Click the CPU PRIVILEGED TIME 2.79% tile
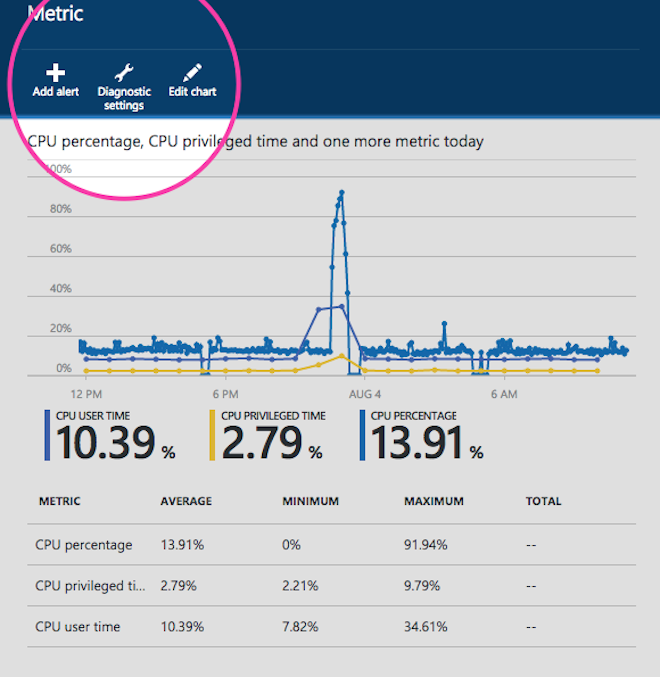The image size is (660, 677). 267,436
